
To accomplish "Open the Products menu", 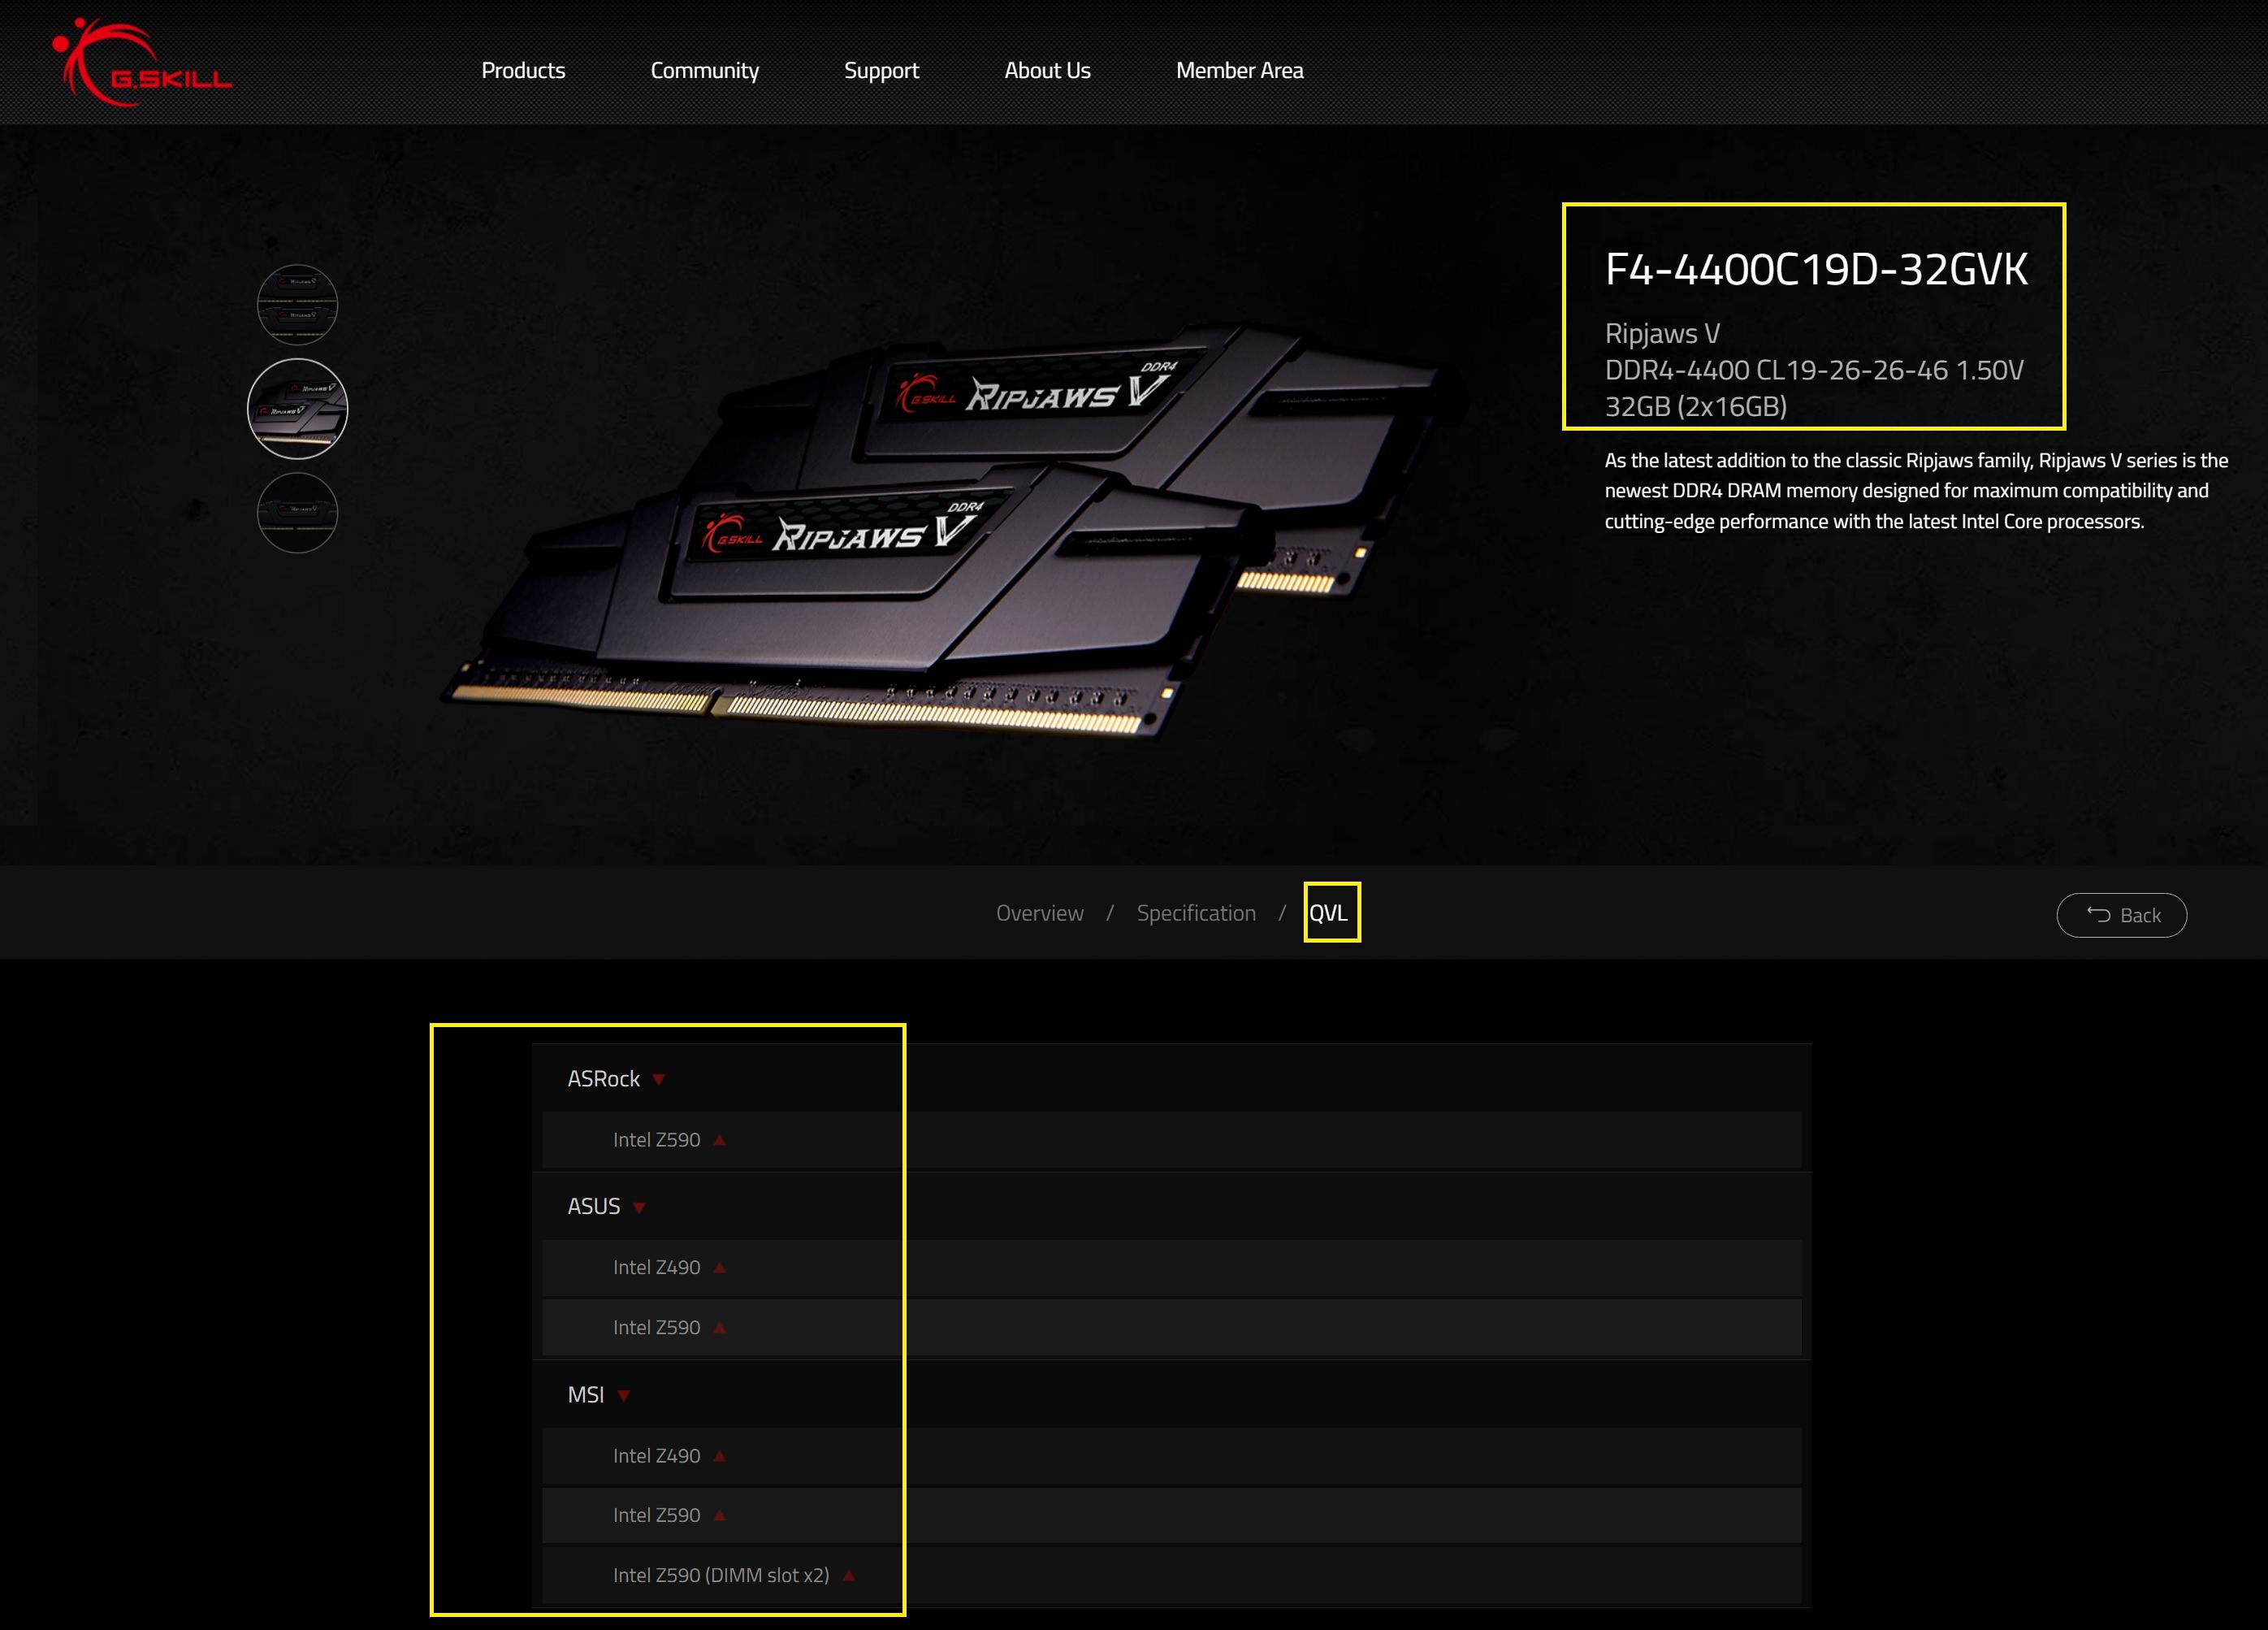I will click(523, 70).
